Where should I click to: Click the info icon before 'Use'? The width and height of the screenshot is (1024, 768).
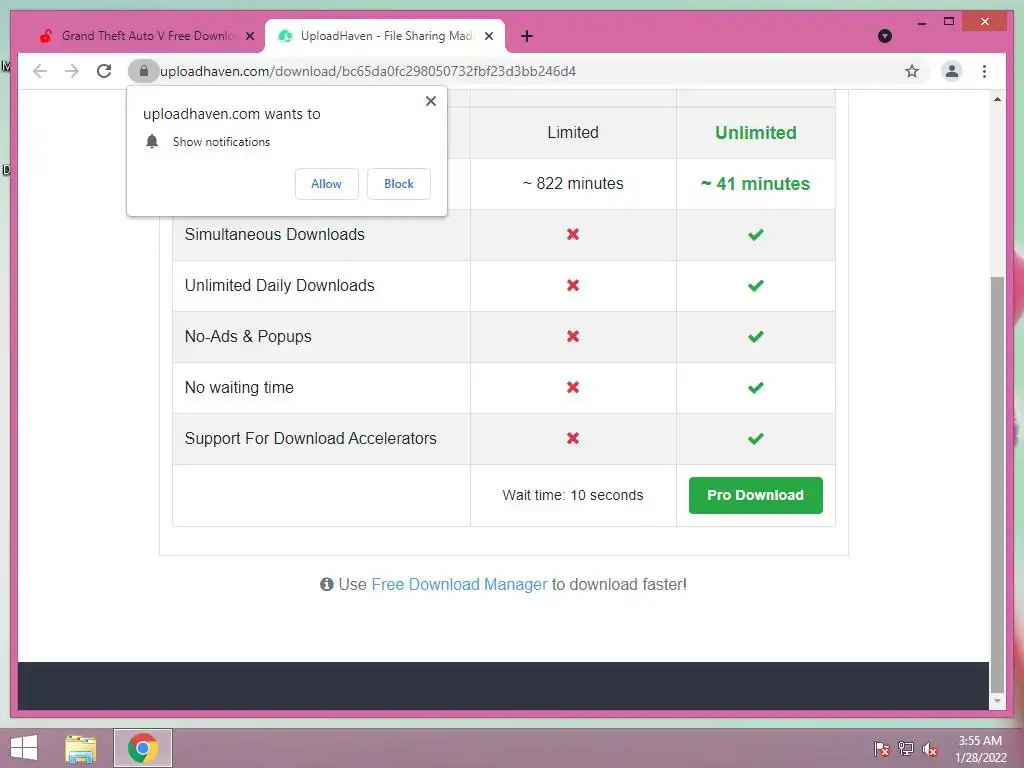point(327,584)
